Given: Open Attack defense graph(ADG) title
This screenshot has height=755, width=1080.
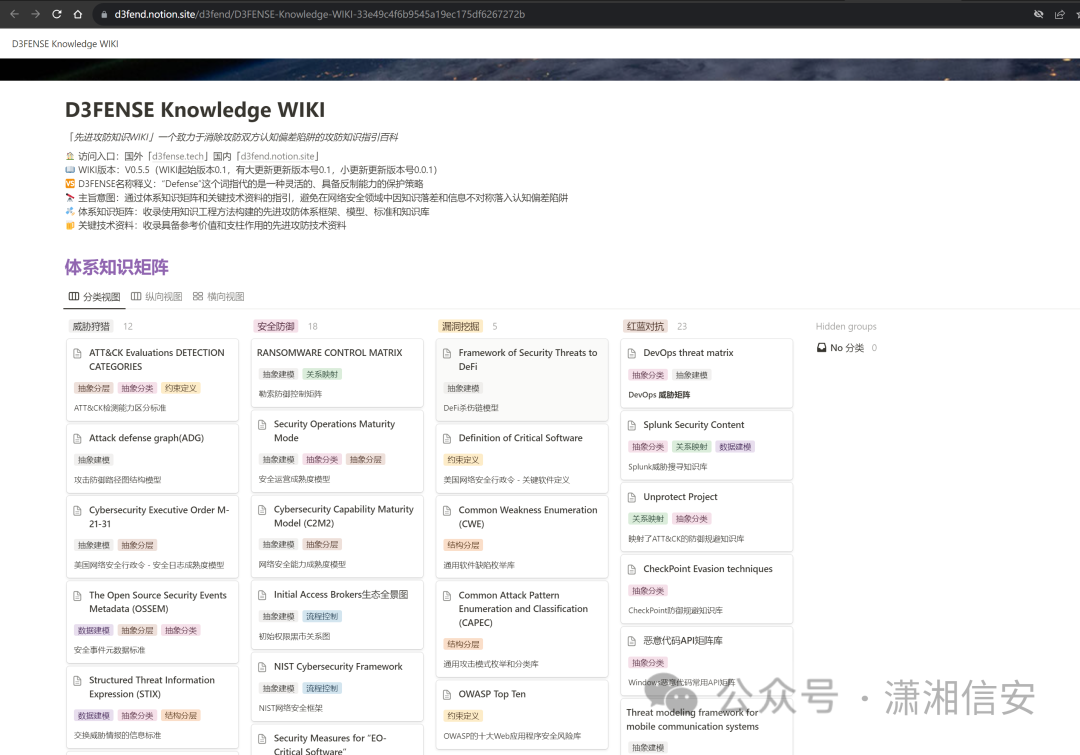Looking at the screenshot, I should [146, 438].
